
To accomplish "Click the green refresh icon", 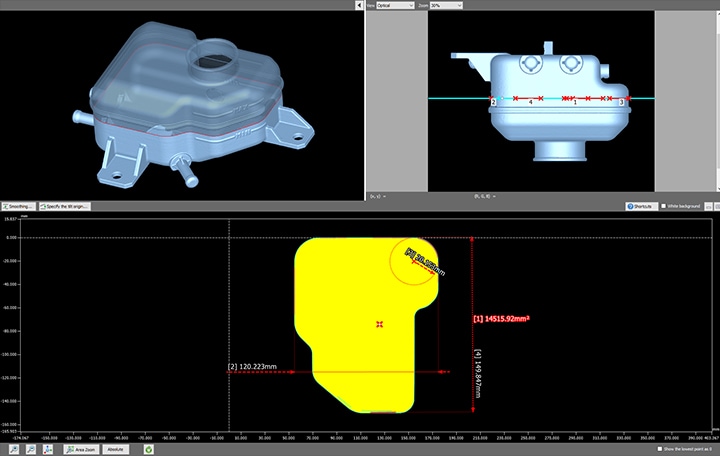I will [x=148, y=450].
